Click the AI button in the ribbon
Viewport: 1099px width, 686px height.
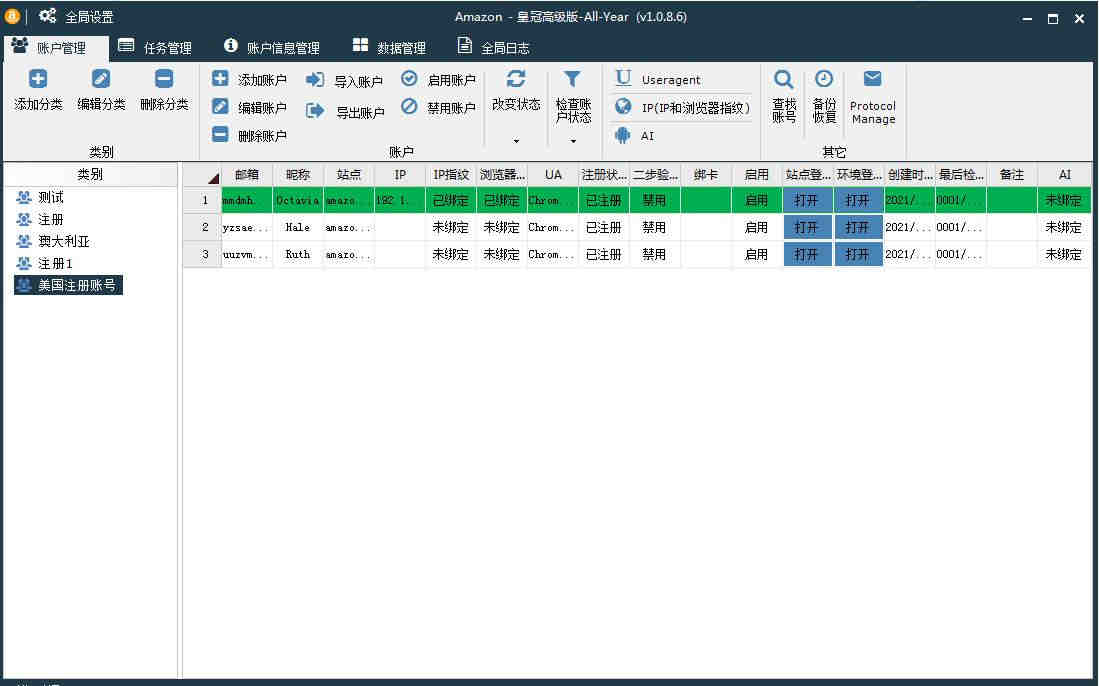(634, 135)
